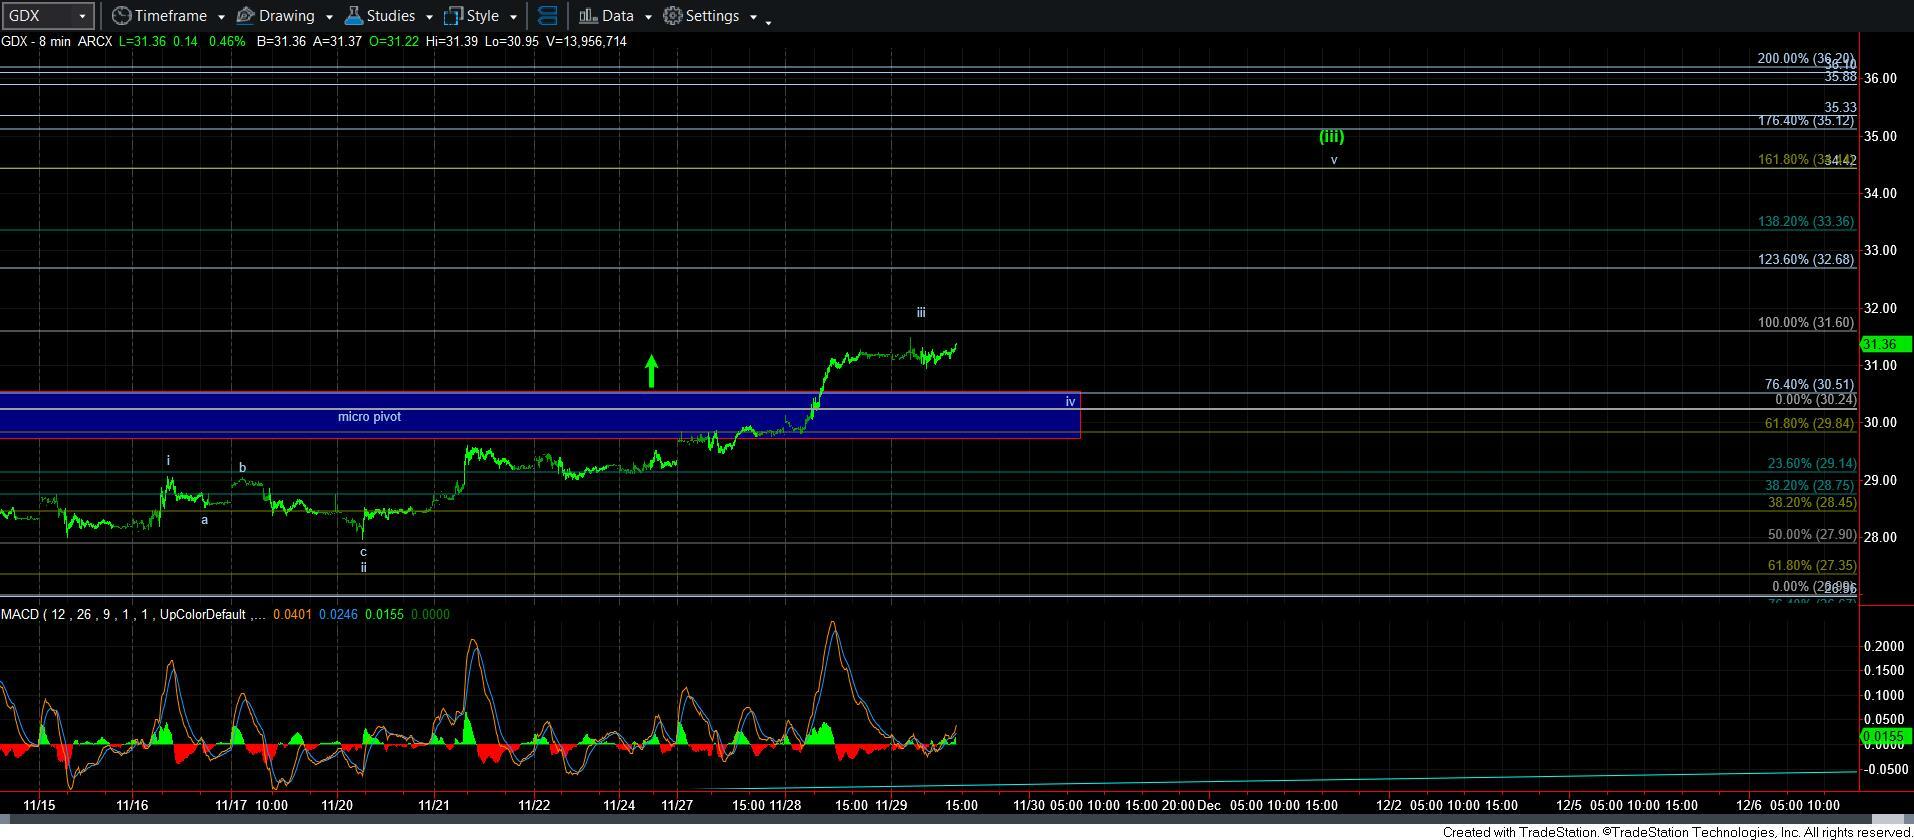This screenshot has height=840, width=1914.
Task: Open the toolbar overflow arrow after Settings
Action: coord(767,21)
